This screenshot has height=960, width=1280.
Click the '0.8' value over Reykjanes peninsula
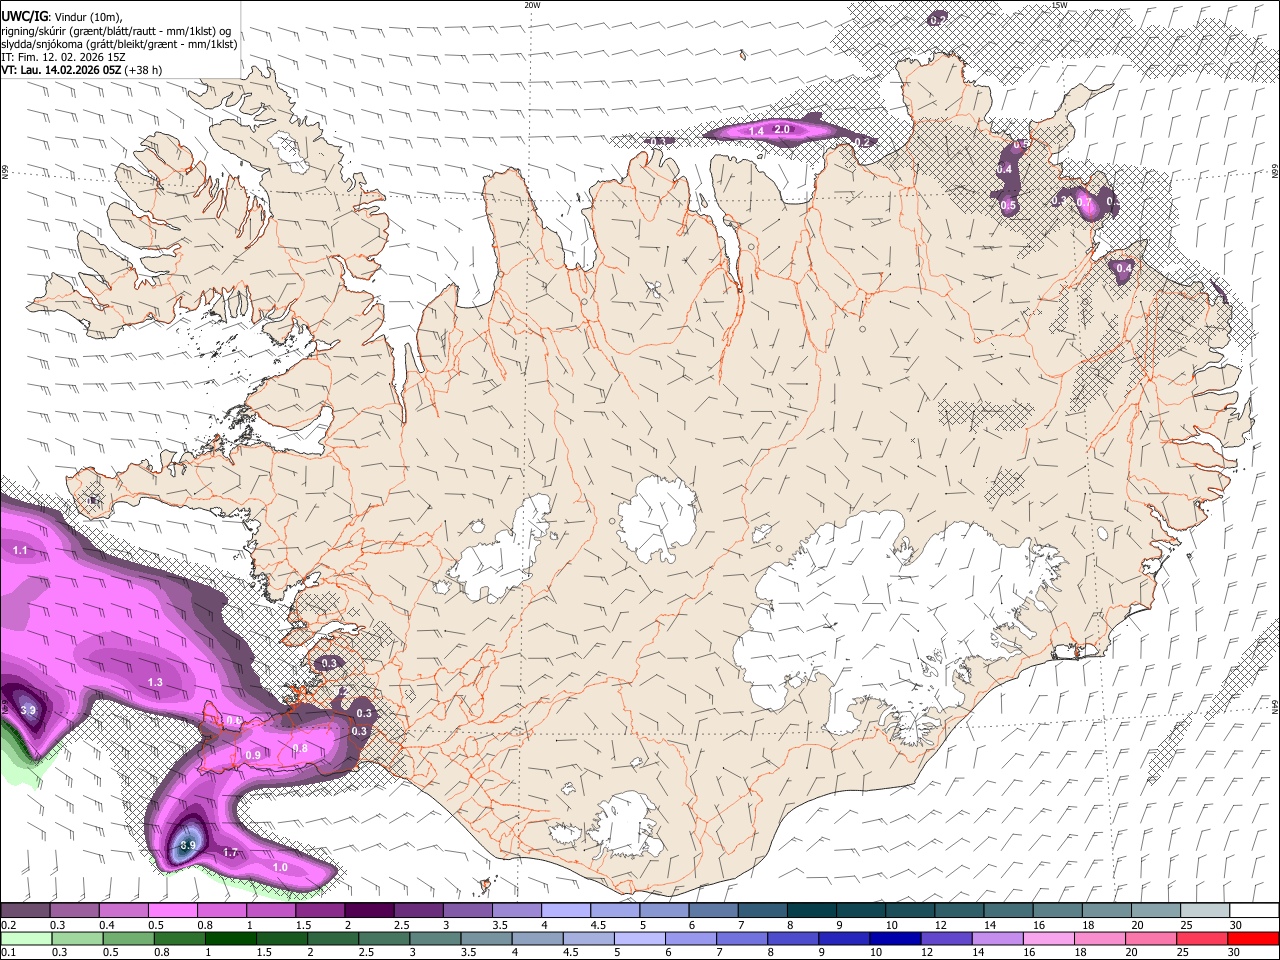[x=300, y=748]
